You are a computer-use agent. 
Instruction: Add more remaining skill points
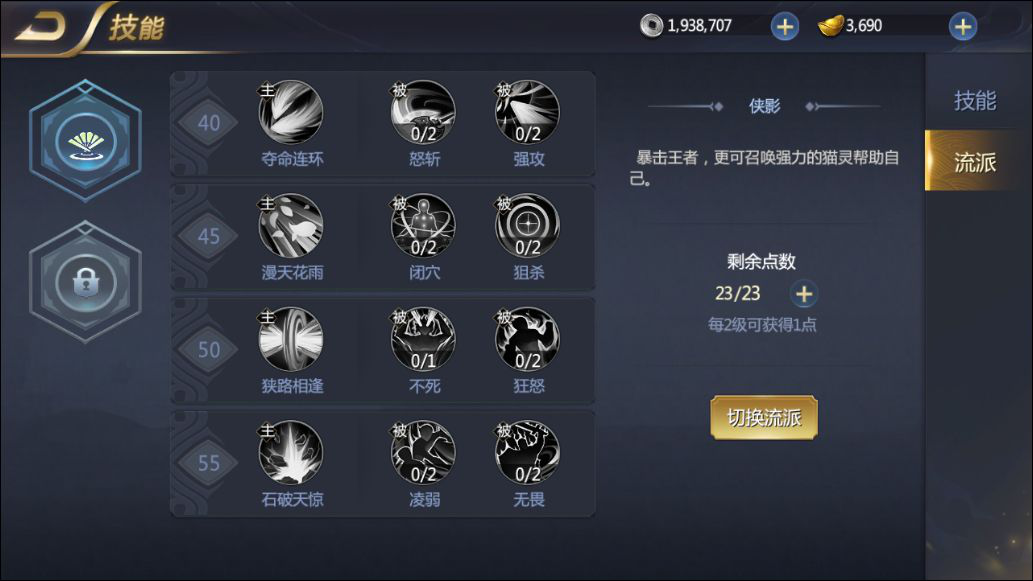(x=804, y=294)
